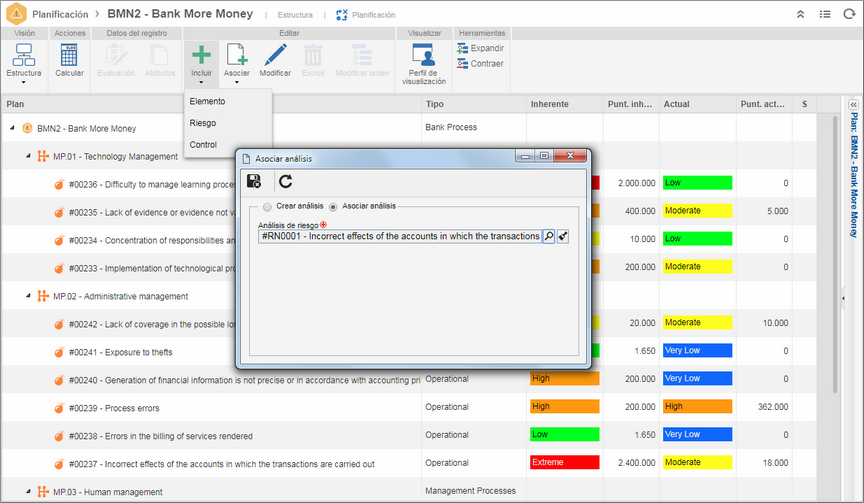Screen dimensions: 864x503
Task: Click the Extreme red inherent cell of #00237
Action: 565,462
